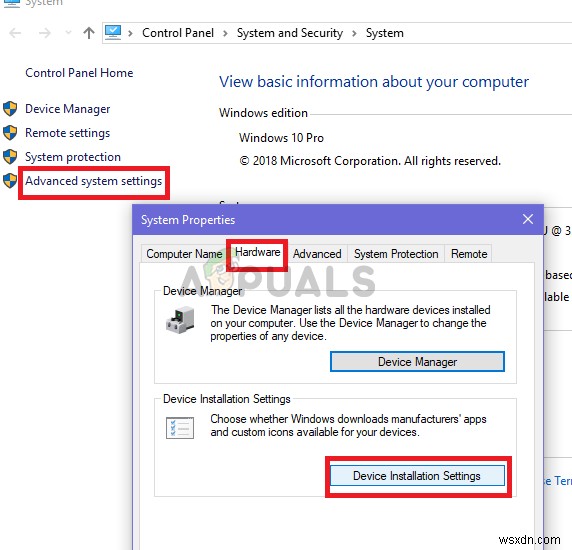The height and width of the screenshot is (550, 572).
Task: Click shield icon beside Device Manager
Action: point(10,109)
